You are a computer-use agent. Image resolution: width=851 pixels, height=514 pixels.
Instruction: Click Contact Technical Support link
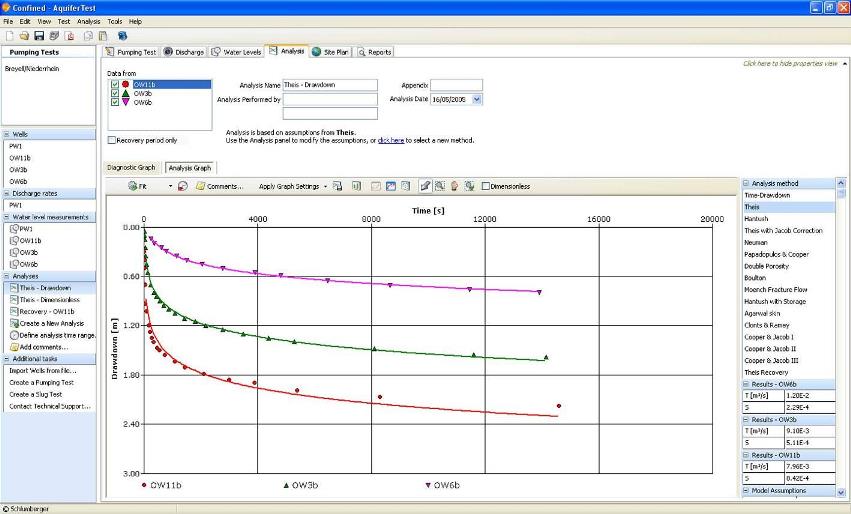coord(50,407)
